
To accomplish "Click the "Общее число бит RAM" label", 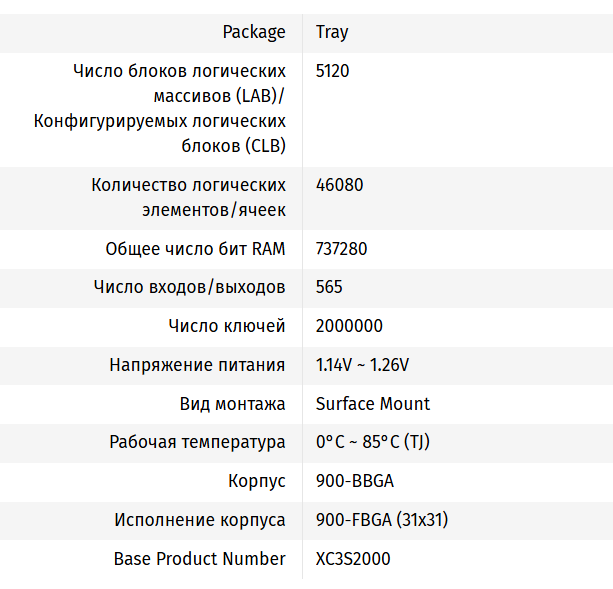I will (195, 249).
